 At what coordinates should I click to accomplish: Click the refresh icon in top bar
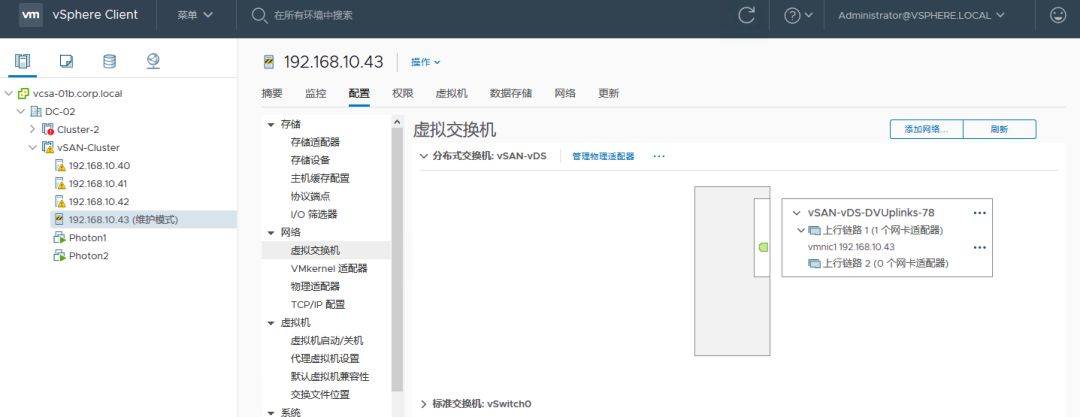pos(746,15)
